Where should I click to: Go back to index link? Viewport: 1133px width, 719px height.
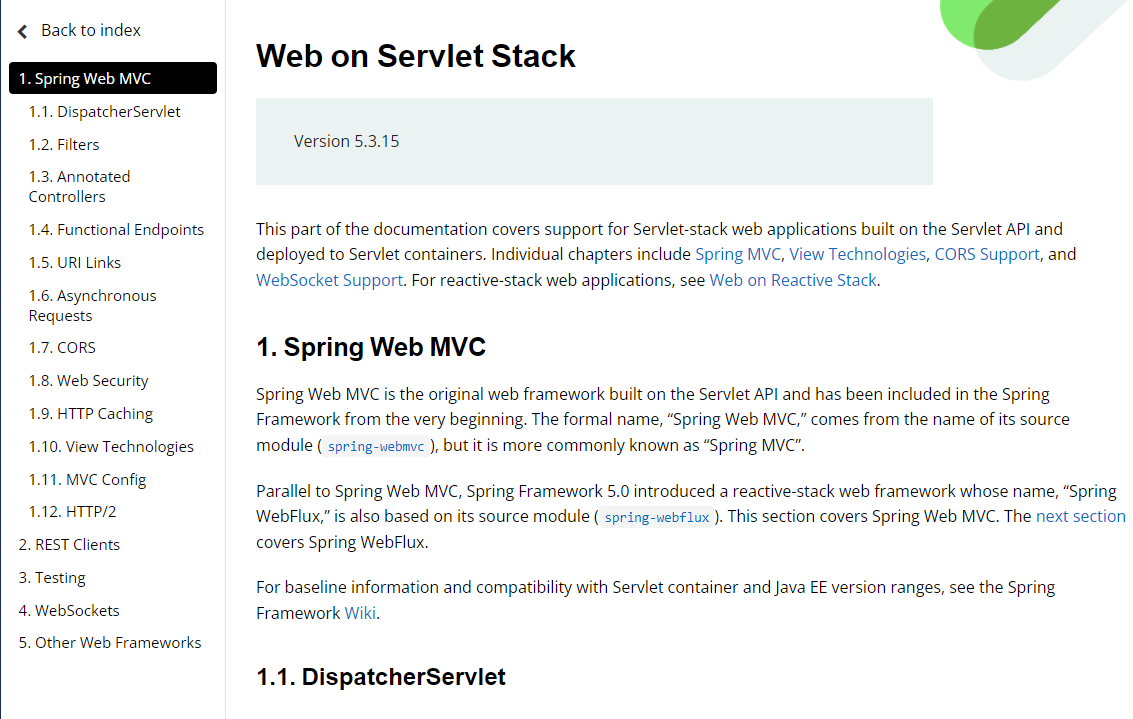tap(90, 30)
